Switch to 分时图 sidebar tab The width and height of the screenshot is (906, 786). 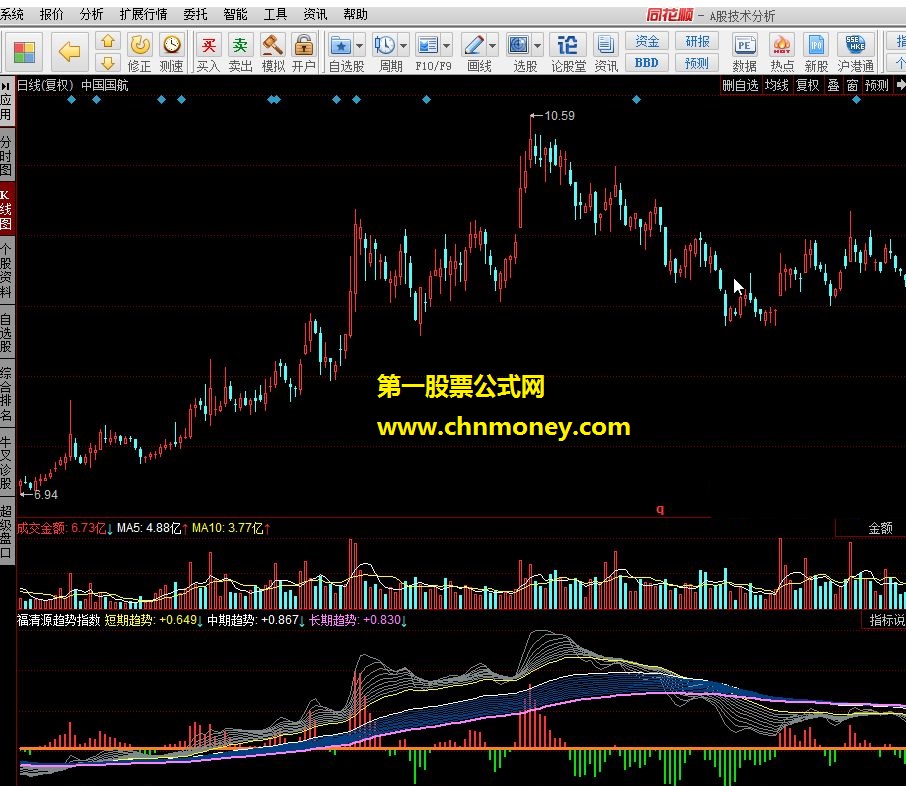coord(6,156)
